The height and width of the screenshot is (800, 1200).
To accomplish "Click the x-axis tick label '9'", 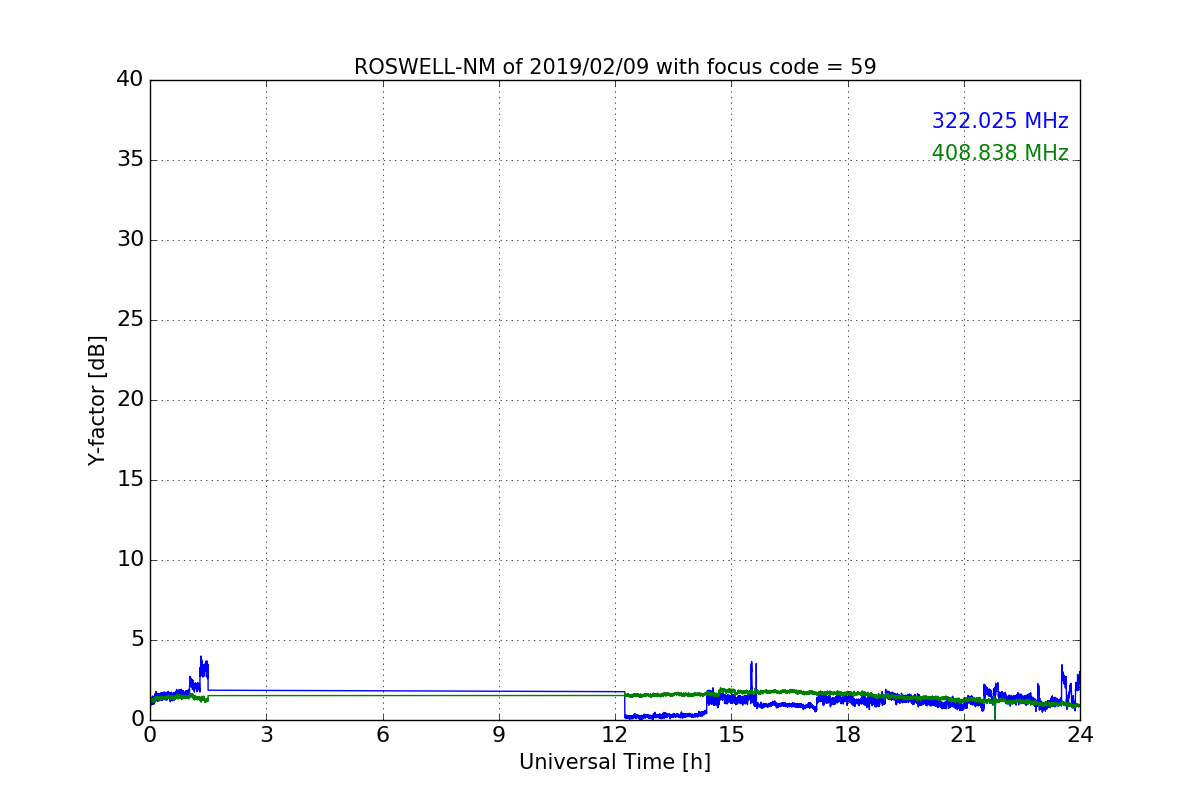I will (499, 735).
